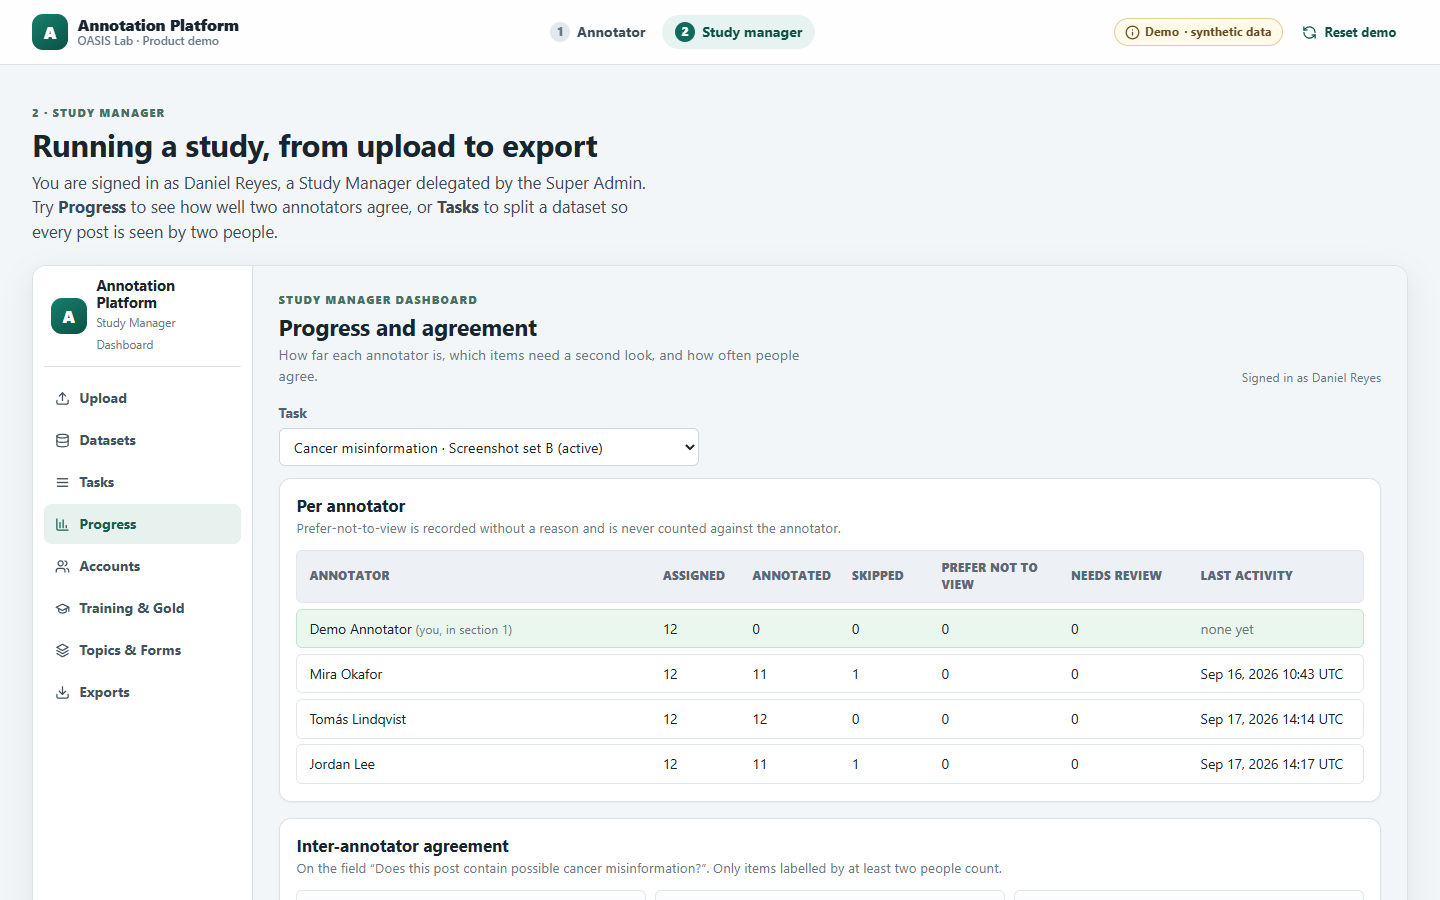Screen dimensions: 1440x900
Task: Switch to the Study manager tab
Action: coord(738,32)
